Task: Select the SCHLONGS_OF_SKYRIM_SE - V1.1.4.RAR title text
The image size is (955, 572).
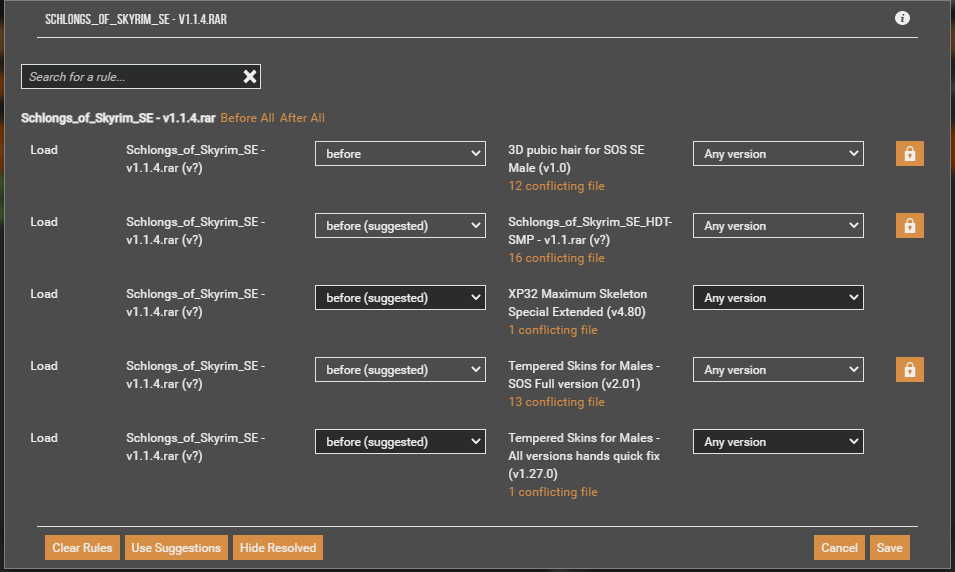Action: pyautogui.click(x=136, y=19)
